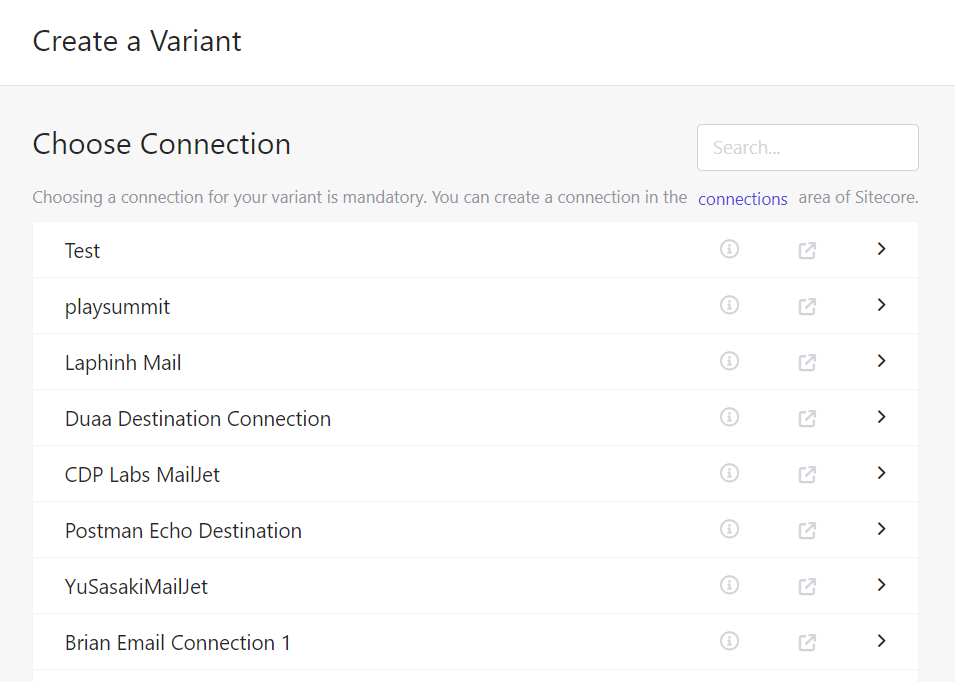Focus the connection Search field
Image resolution: width=955 pixels, height=682 pixels.
(808, 147)
